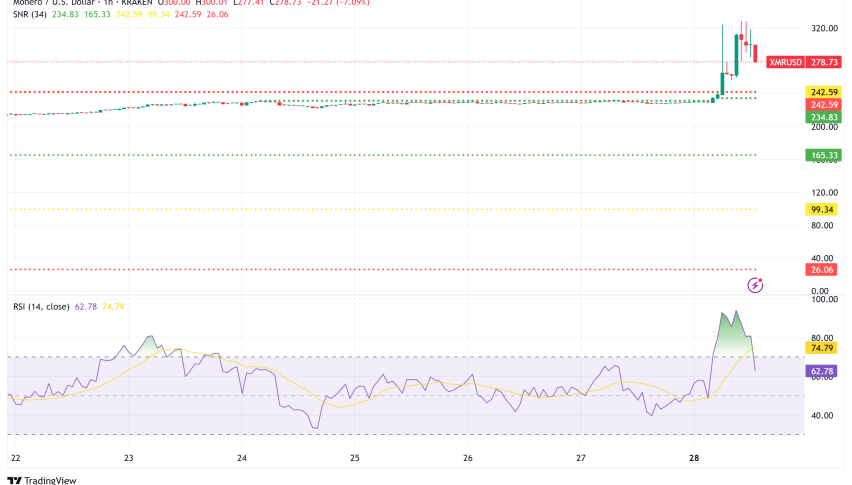Viewport: 852px width, 485px height.
Task: Click the RSI peak above 80 on the 28th
Action: pos(736,312)
